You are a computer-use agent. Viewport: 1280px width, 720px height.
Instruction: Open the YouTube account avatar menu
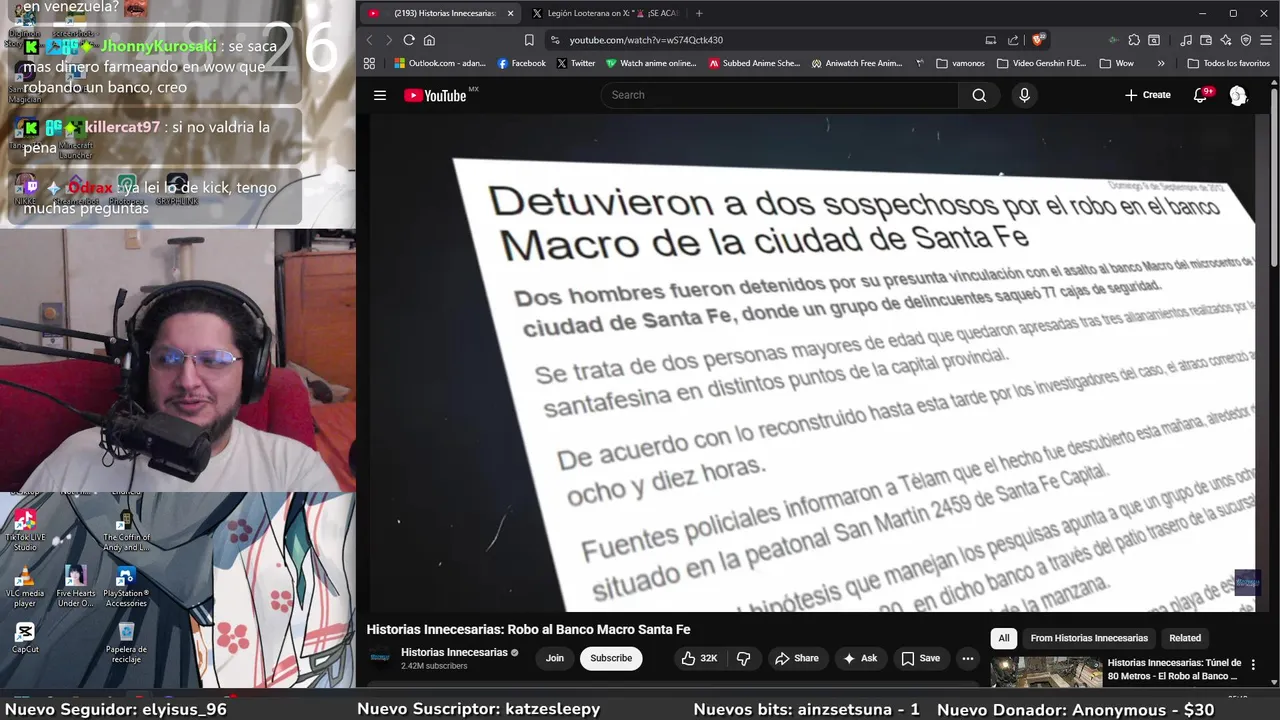(1238, 95)
